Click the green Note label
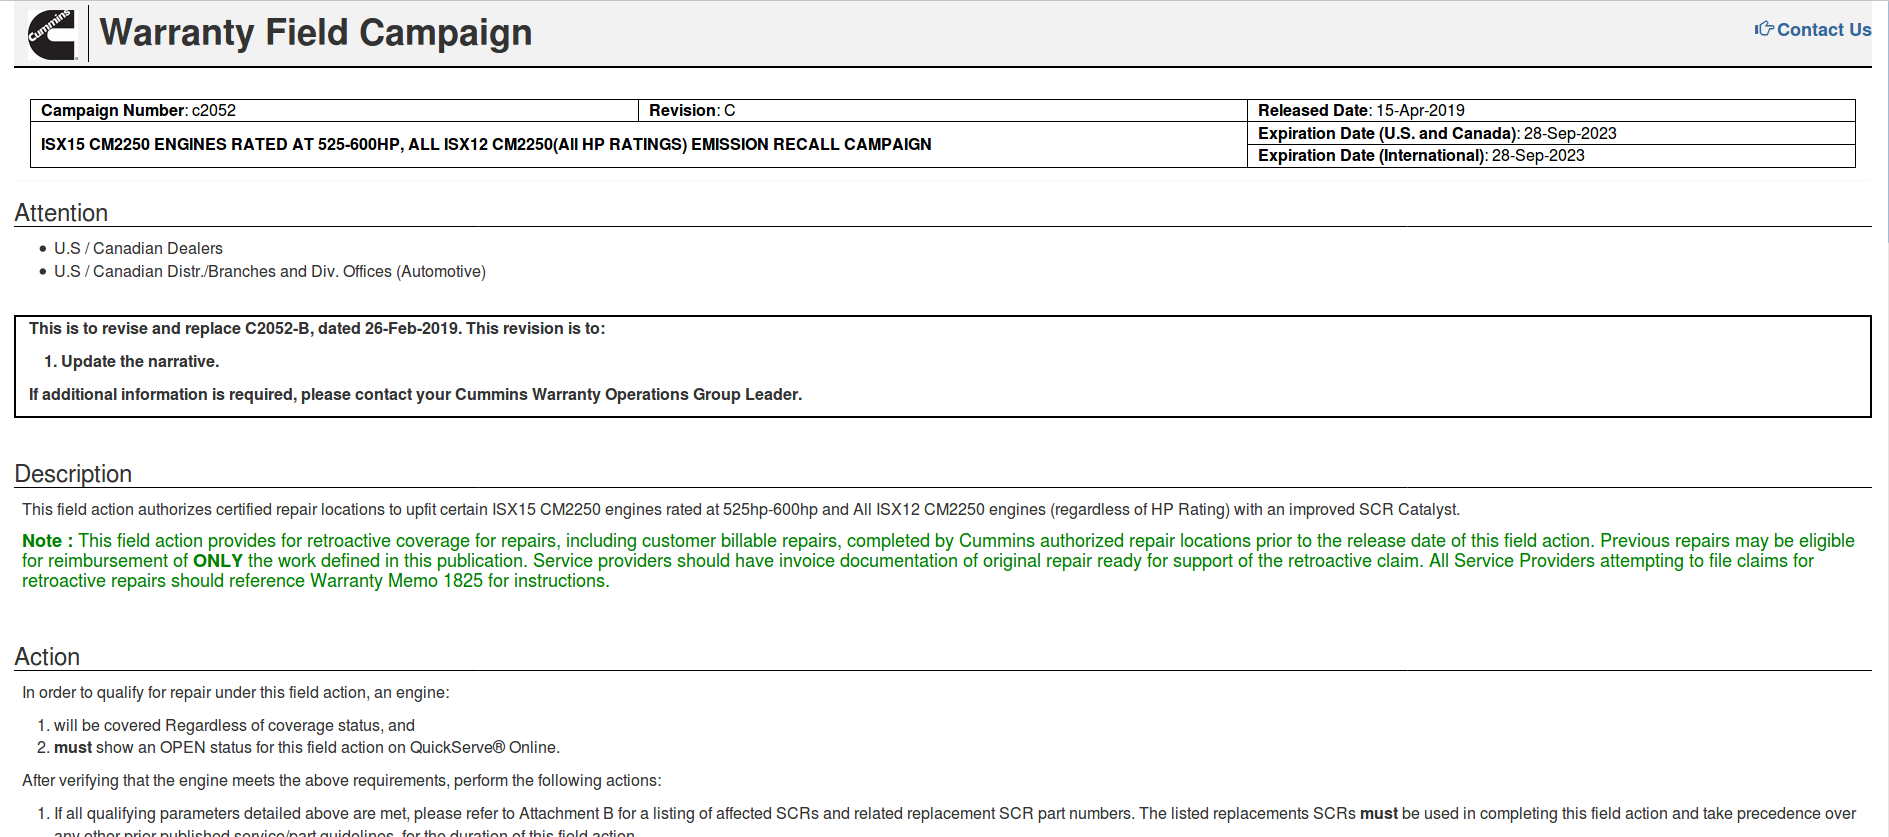Screen dimensions: 1889x837 pyautogui.click(x=47, y=541)
